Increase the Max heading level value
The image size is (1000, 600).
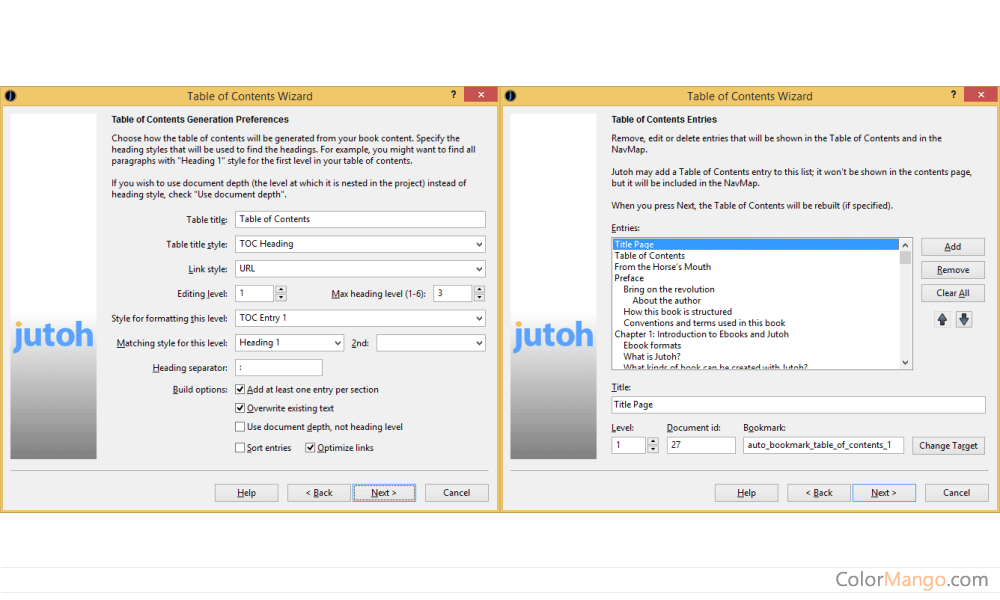[x=479, y=289]
